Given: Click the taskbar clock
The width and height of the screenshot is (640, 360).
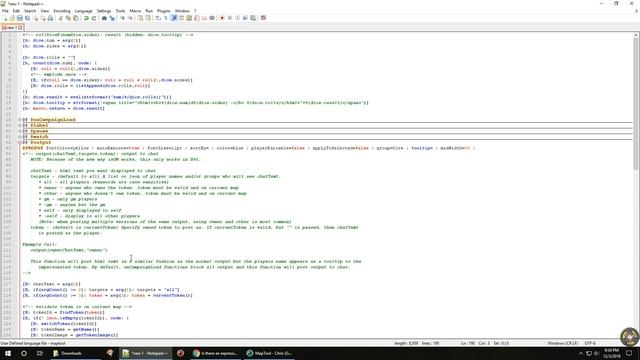Looking at the screenshot, I should coord(611,353).
